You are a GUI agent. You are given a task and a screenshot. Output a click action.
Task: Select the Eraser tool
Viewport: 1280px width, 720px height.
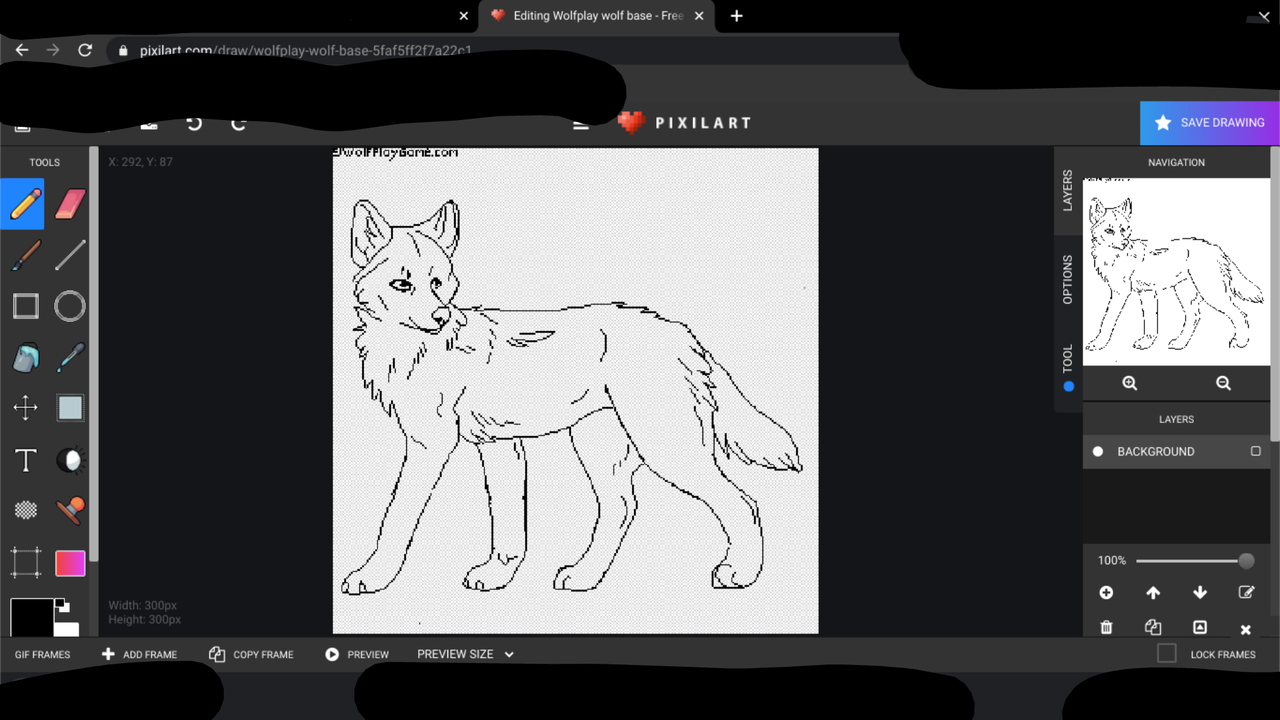70,204
